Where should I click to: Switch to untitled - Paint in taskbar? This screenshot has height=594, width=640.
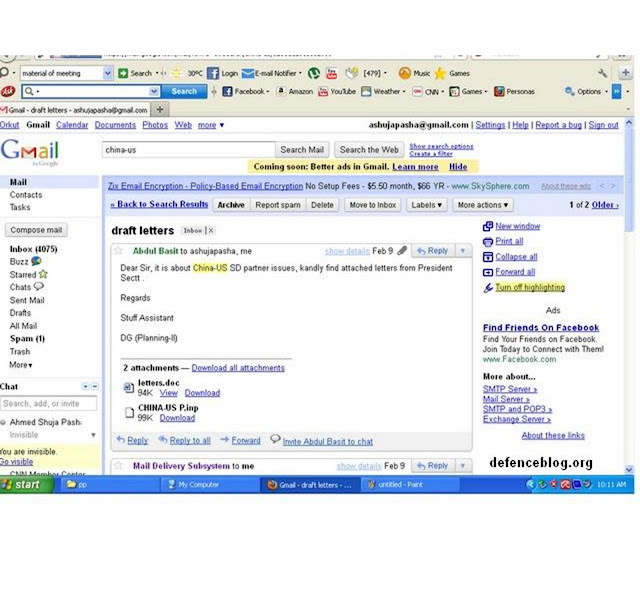point(410,485)
